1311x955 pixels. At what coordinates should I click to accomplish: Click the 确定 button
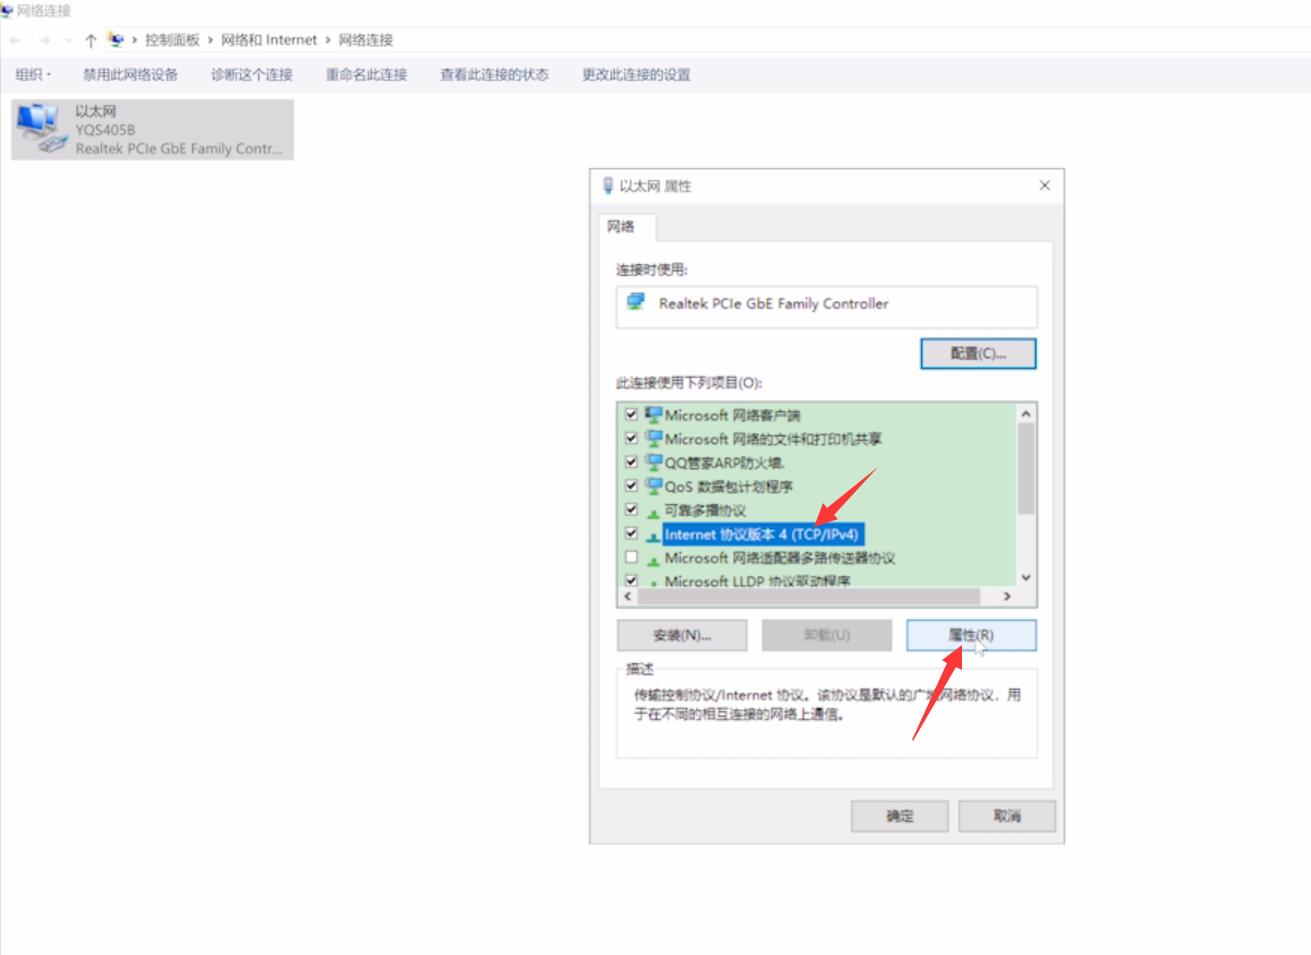pyautogui.click(x=900, y=816)
